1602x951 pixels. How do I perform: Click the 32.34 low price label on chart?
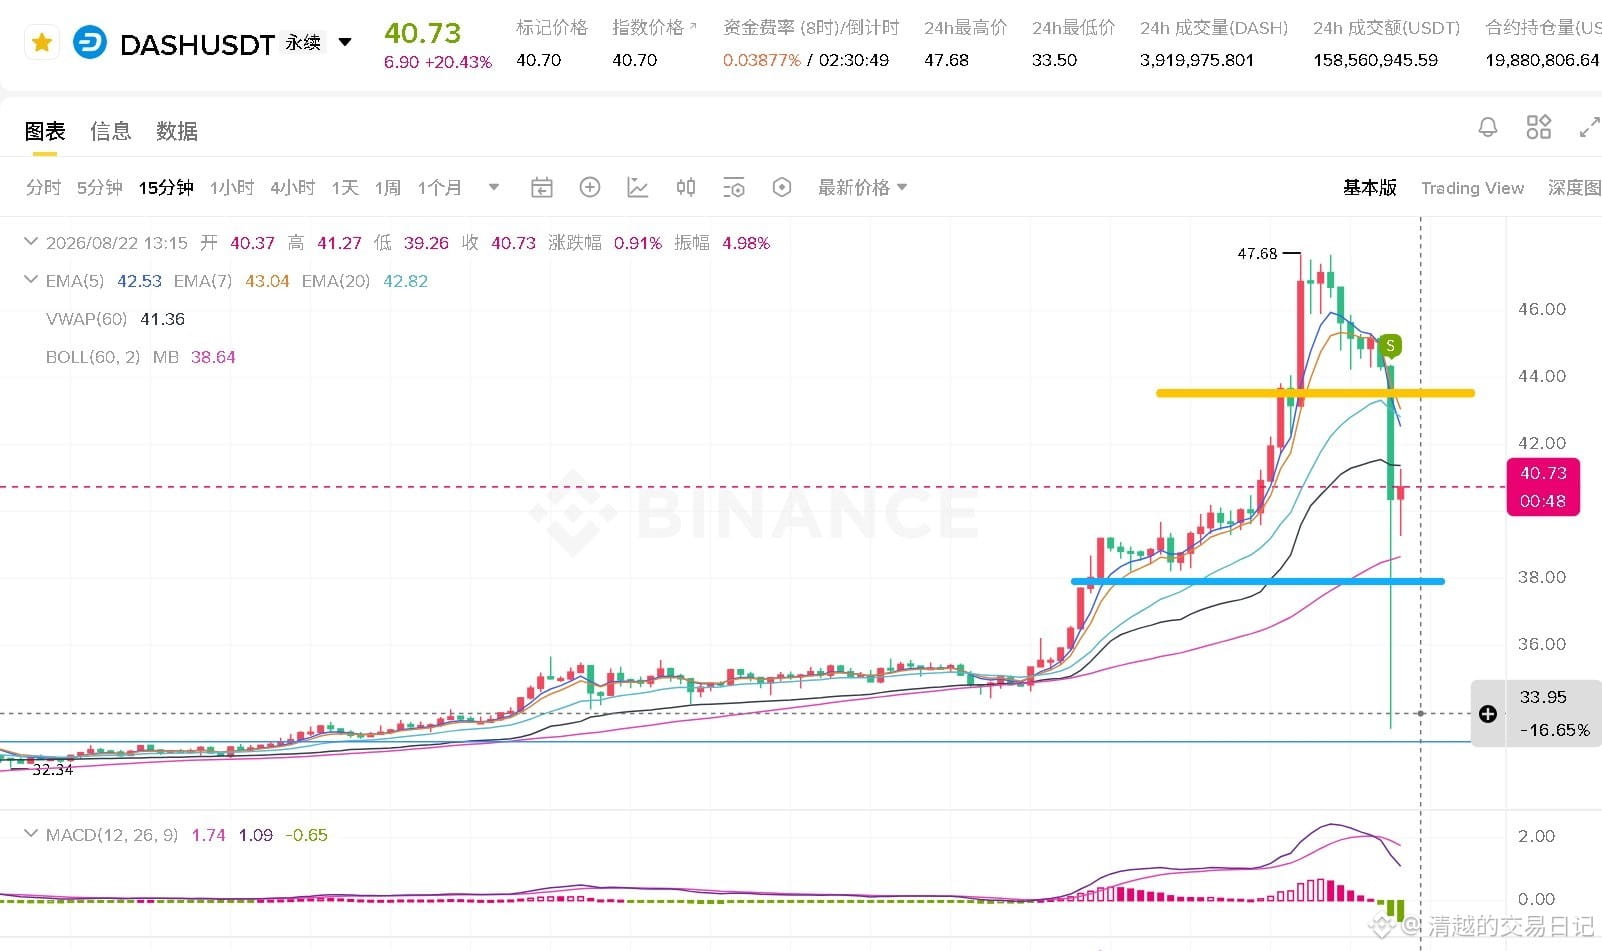point(53,770)
